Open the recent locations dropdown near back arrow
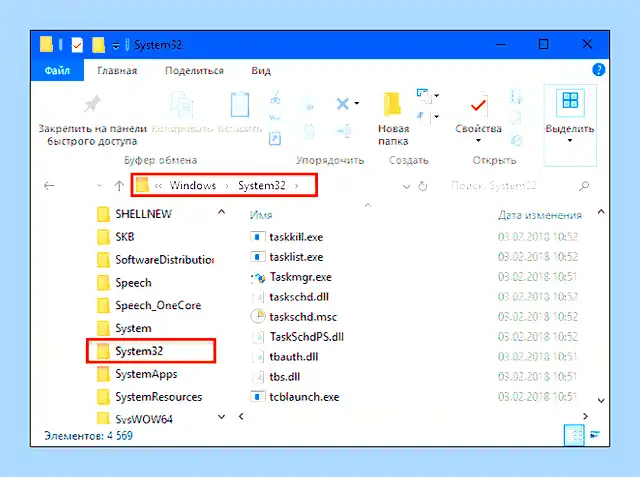 coord(99,186)
